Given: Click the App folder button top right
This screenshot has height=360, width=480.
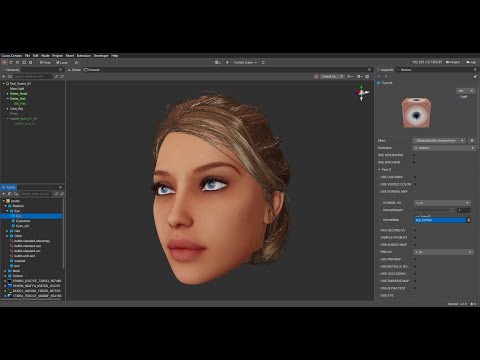Looking at the screenshot, I should (x=471, y=62).
